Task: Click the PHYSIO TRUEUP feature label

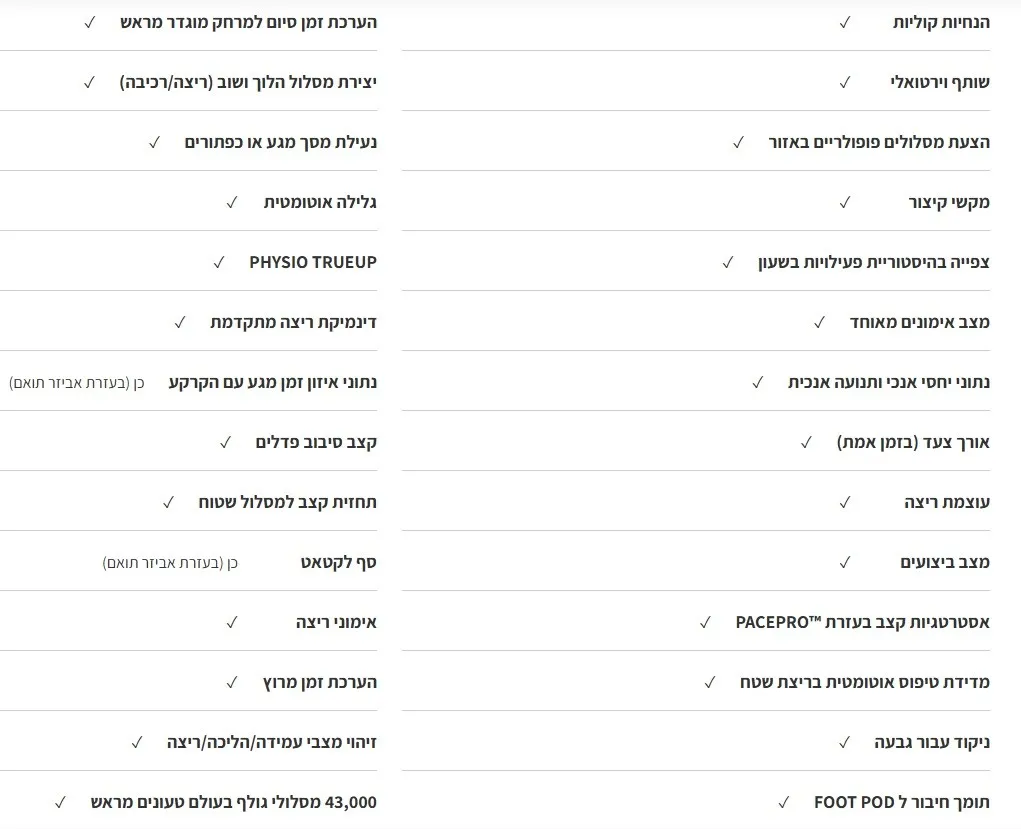Action: point(313,262)
